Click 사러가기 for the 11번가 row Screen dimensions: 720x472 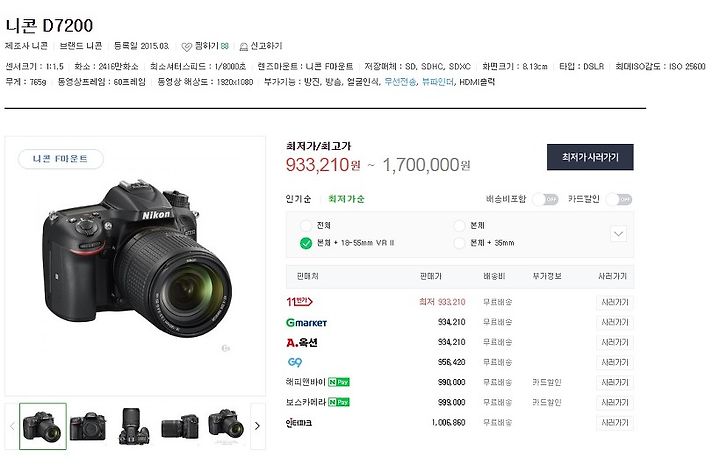pos(615,302)
